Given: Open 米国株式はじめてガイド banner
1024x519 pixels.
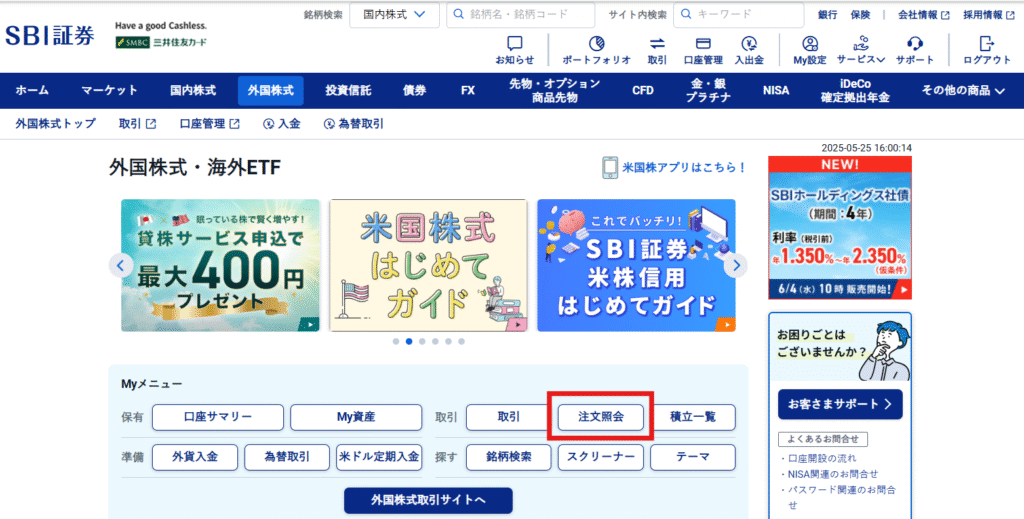Looking at the screenshot, I should (x=428, y=266).
